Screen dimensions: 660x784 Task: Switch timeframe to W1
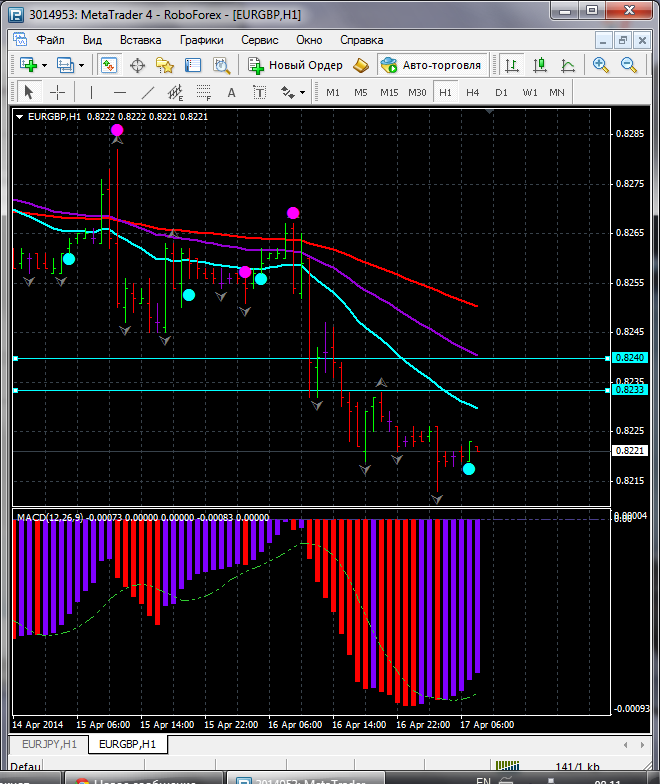pyautogui.click(x=530, y=92)
